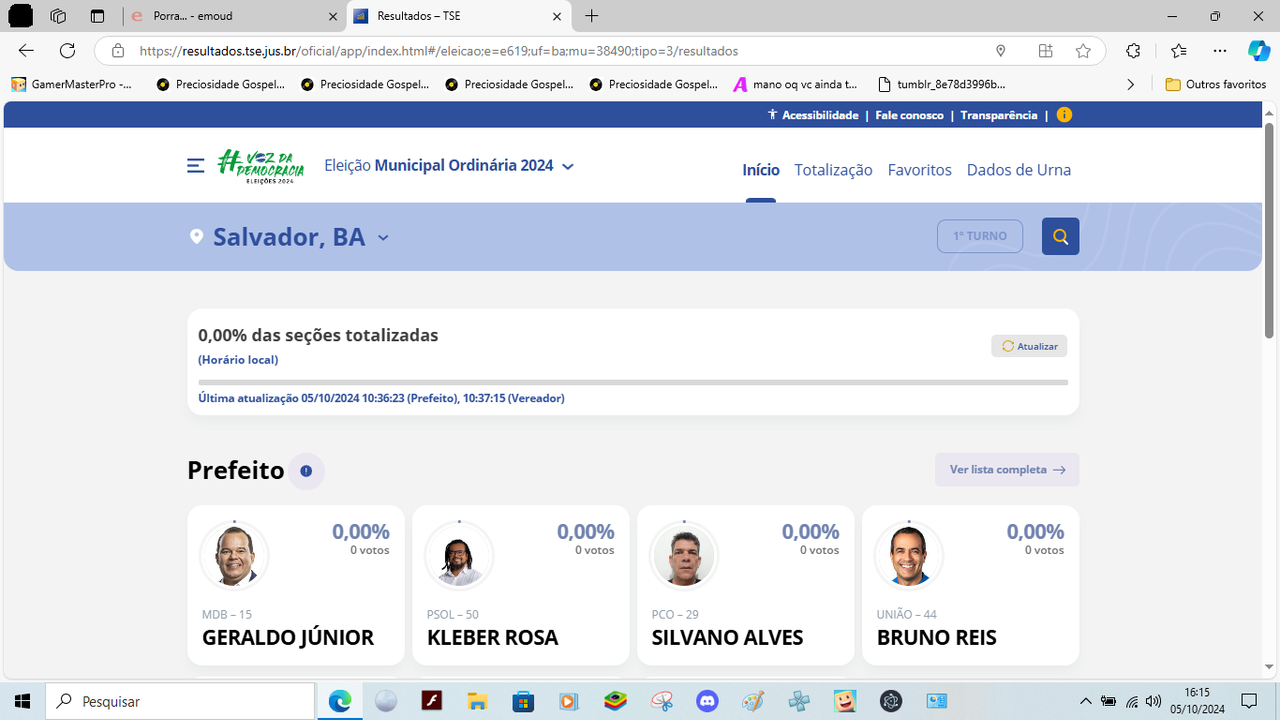Viewport: 1280px width, 720px height.
Task: Go to Dados de Urna tab
Action: (1019, 170)
